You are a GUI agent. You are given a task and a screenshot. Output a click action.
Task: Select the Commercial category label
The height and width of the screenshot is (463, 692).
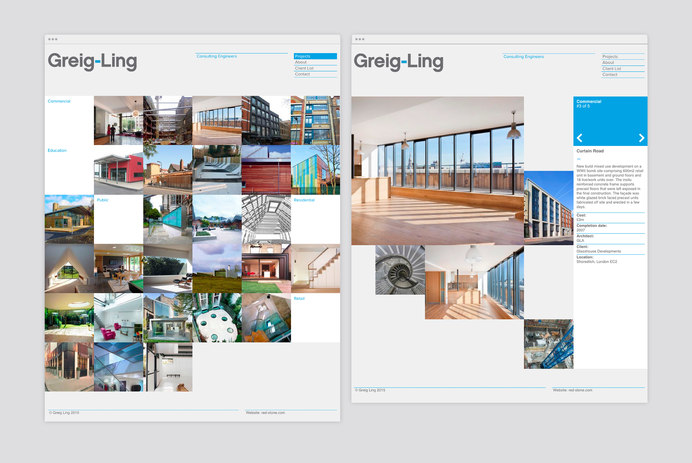click(59, 101)
